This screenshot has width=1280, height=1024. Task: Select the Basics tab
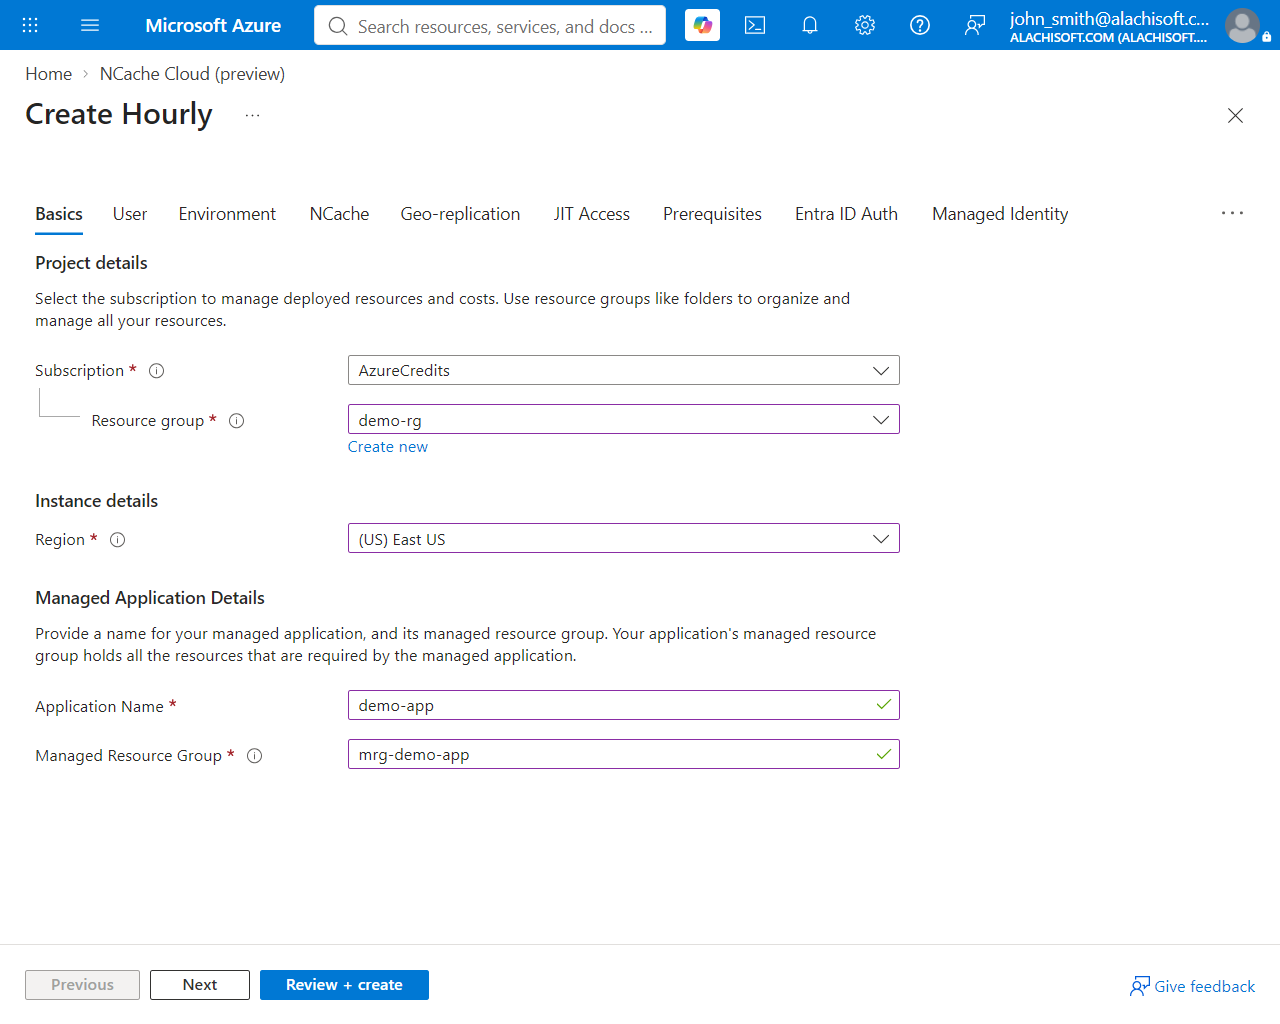[x=59, y=214]
